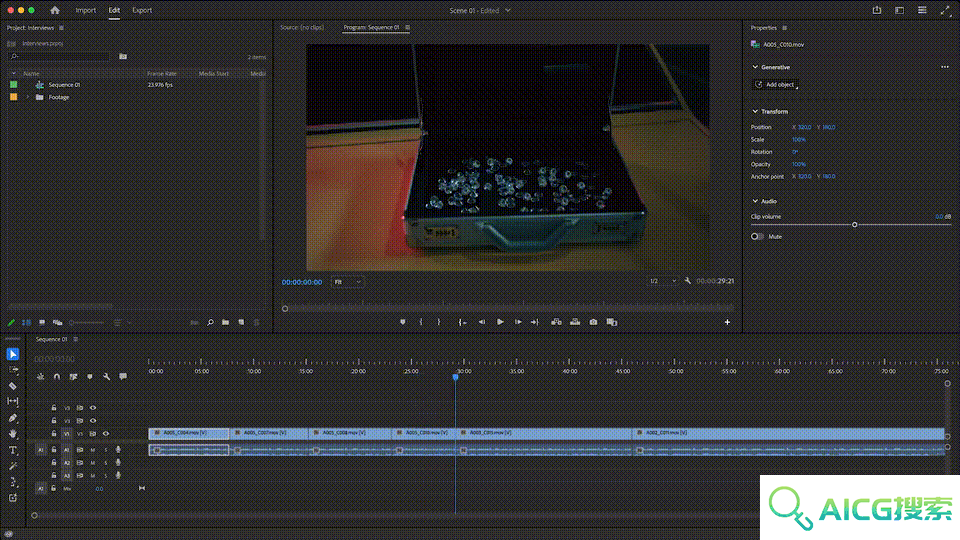This screenshot has height=540, width=960.
Task: Open the button editor plus icon
Action: pyautogui.click(x=727, y=322)
